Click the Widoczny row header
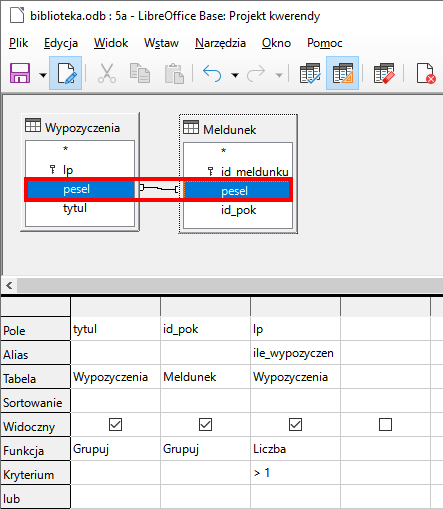 click(x=35, y=425)
